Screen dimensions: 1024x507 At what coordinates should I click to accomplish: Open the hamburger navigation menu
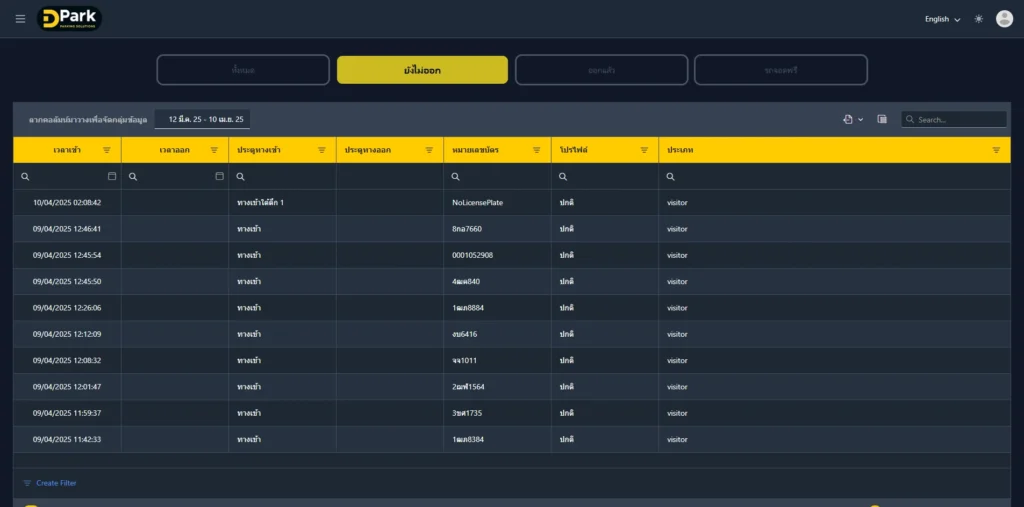point(20,19)
